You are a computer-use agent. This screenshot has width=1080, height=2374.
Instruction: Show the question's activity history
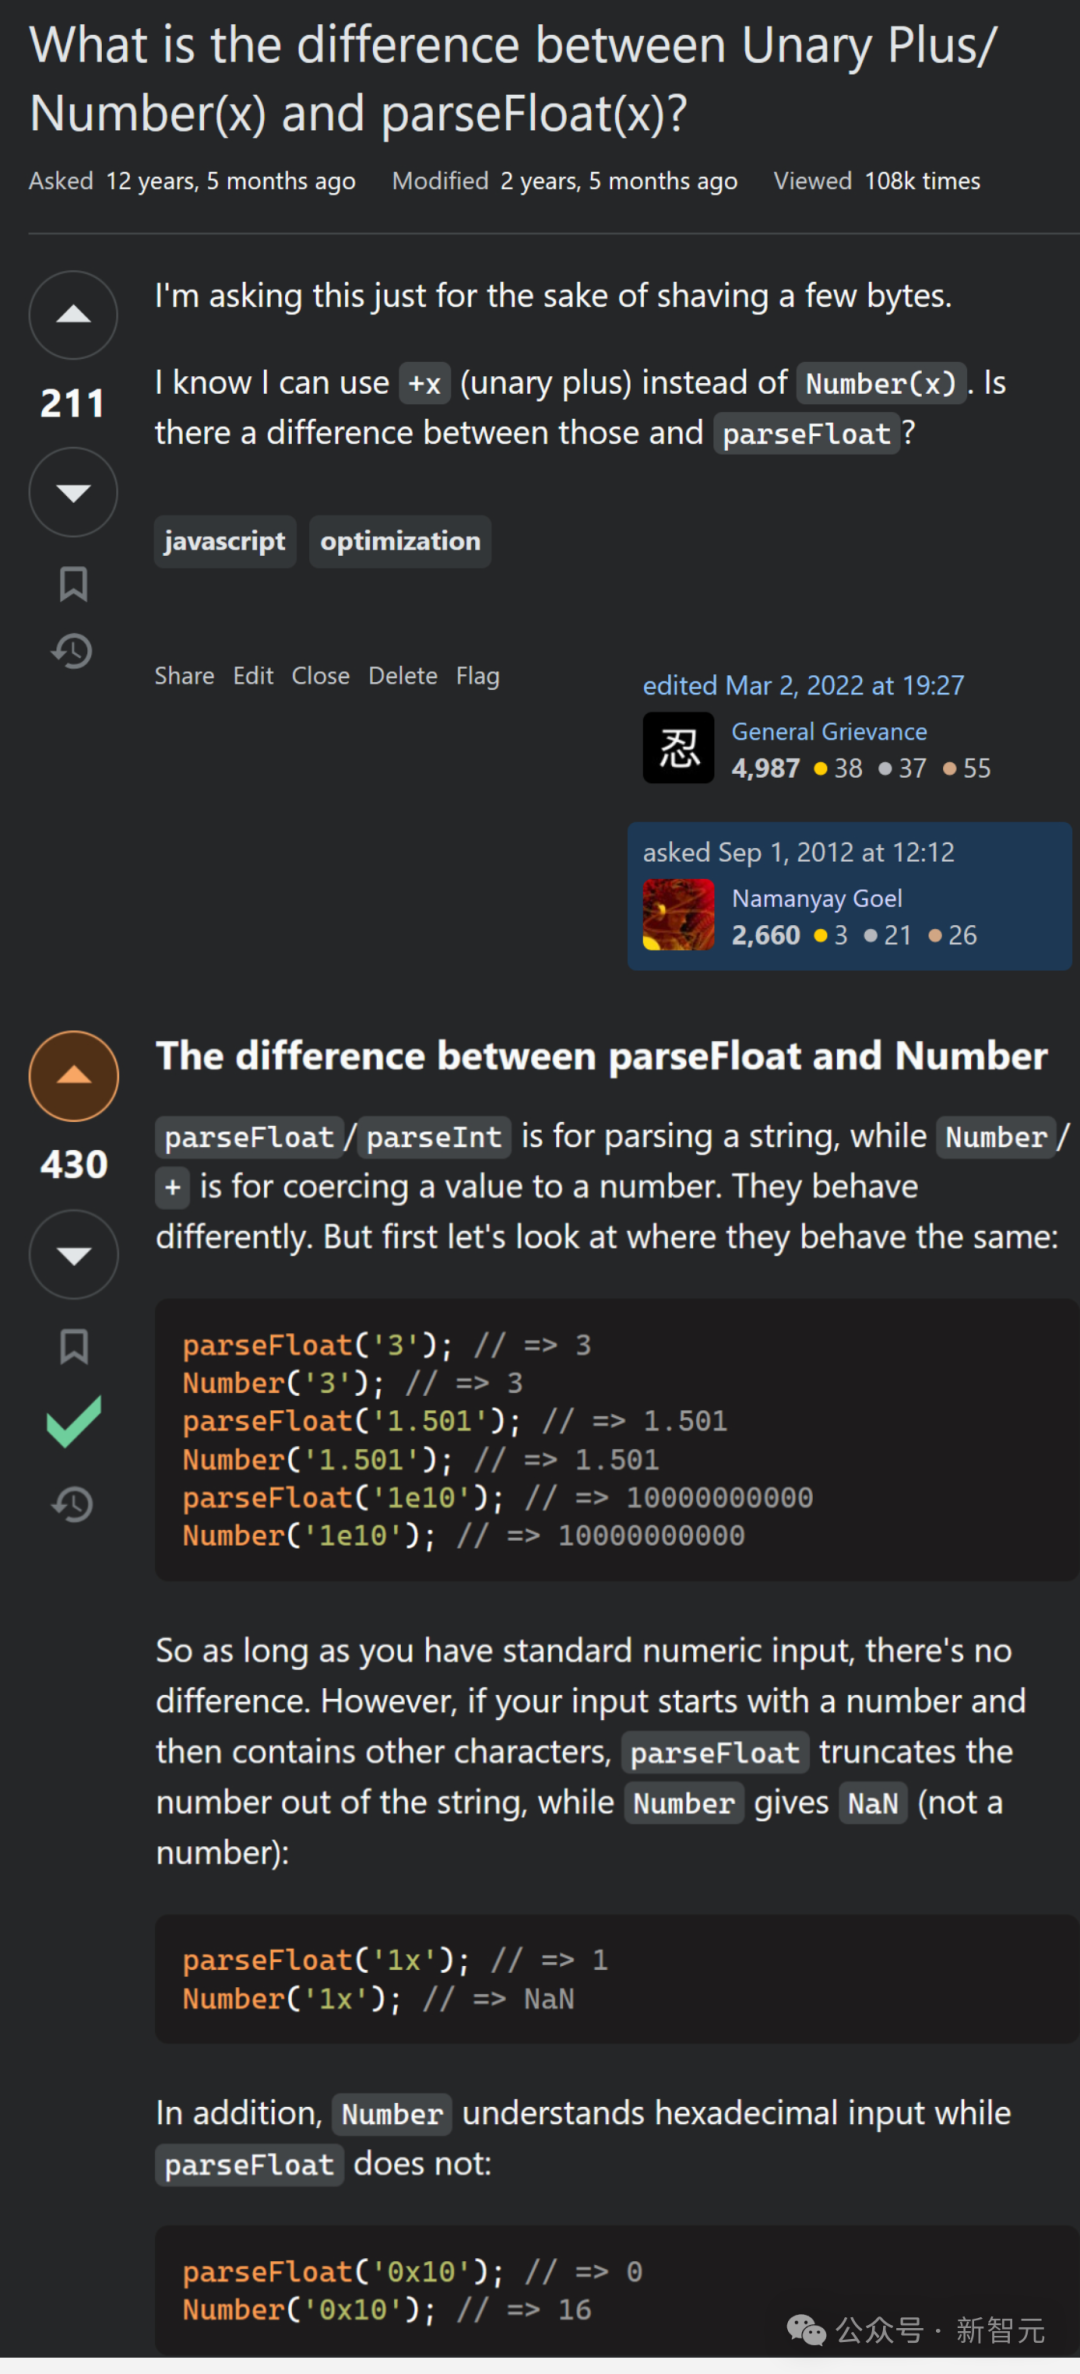tap(73, 652)
